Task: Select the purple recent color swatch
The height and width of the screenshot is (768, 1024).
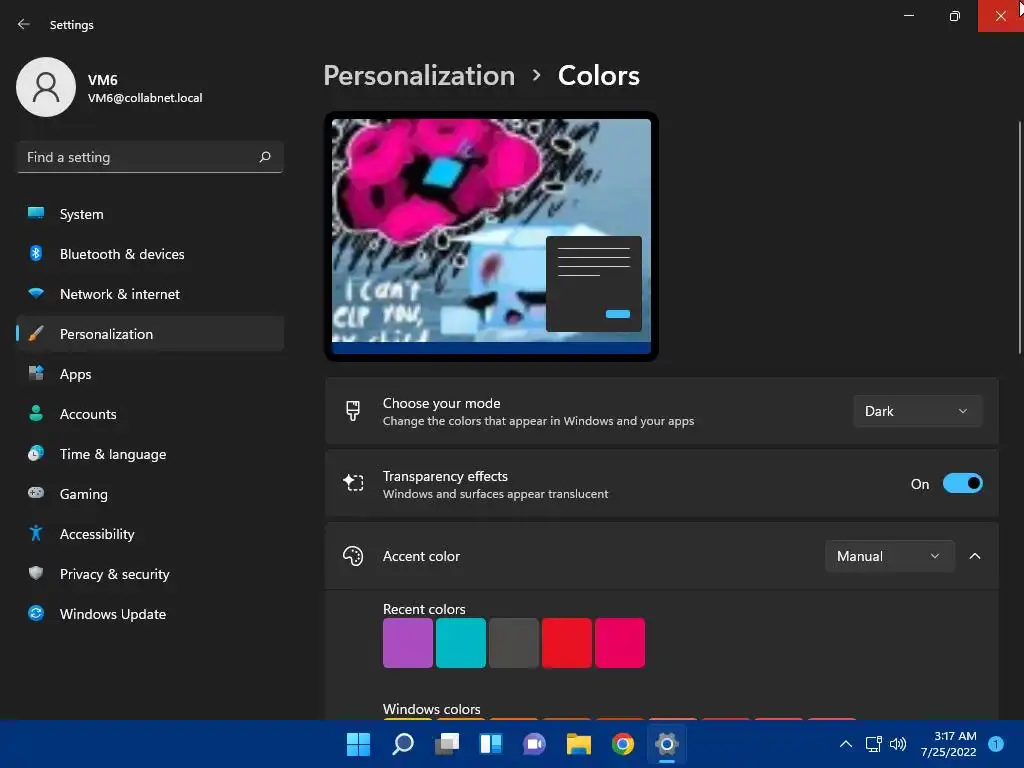Action: click(408, 643)
